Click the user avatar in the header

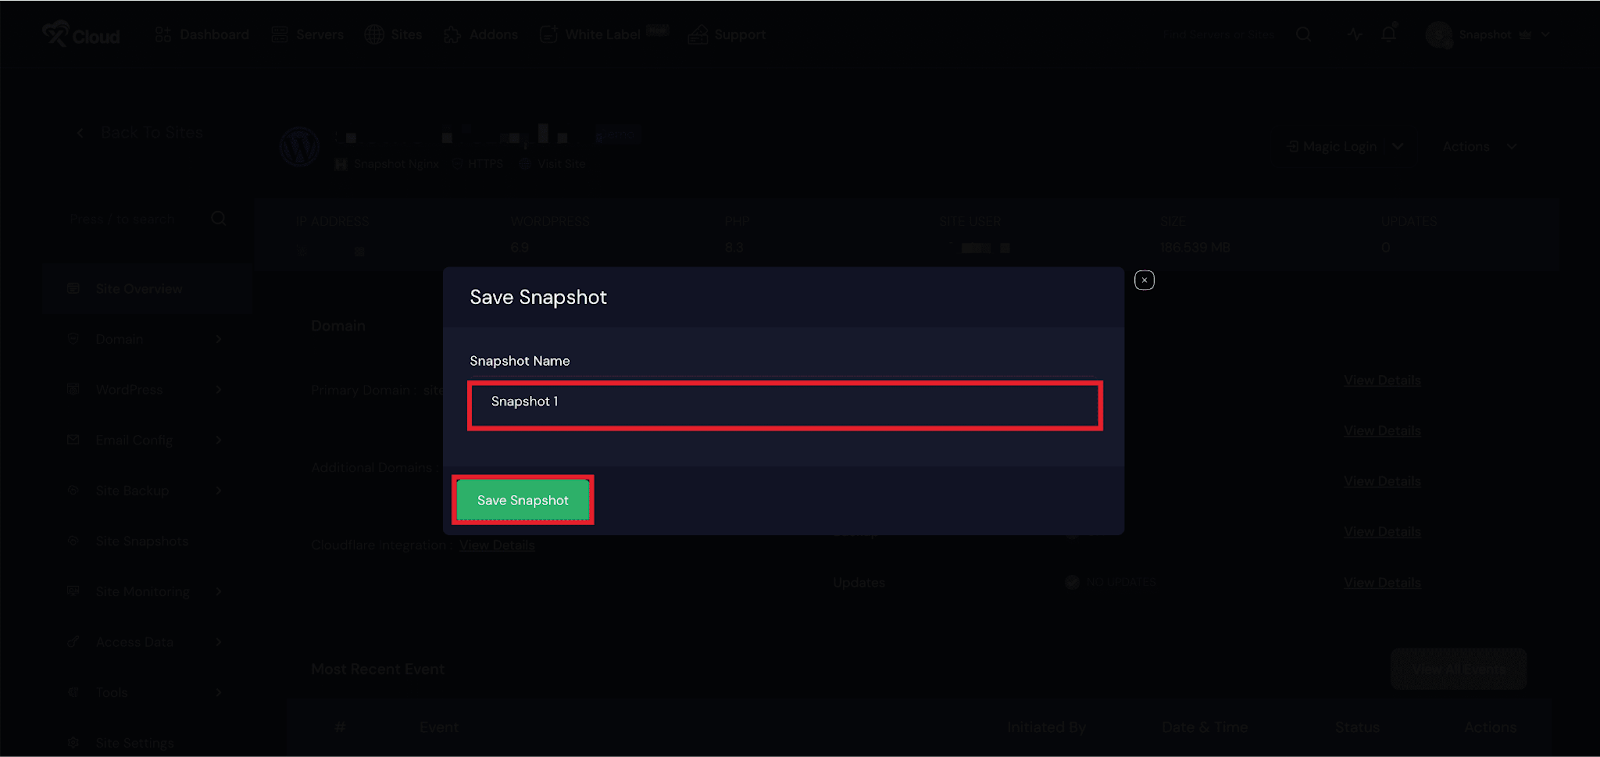[x=1438, y=35]
